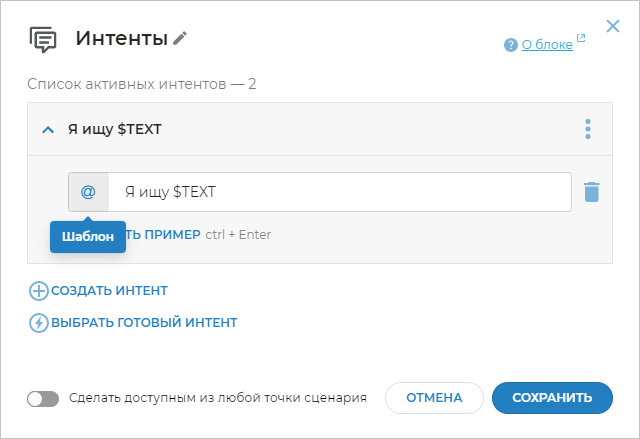
Task: Enable the «доступным из любой точки сценария» switch
Action: pyautogui.click(x=43, y=398)
